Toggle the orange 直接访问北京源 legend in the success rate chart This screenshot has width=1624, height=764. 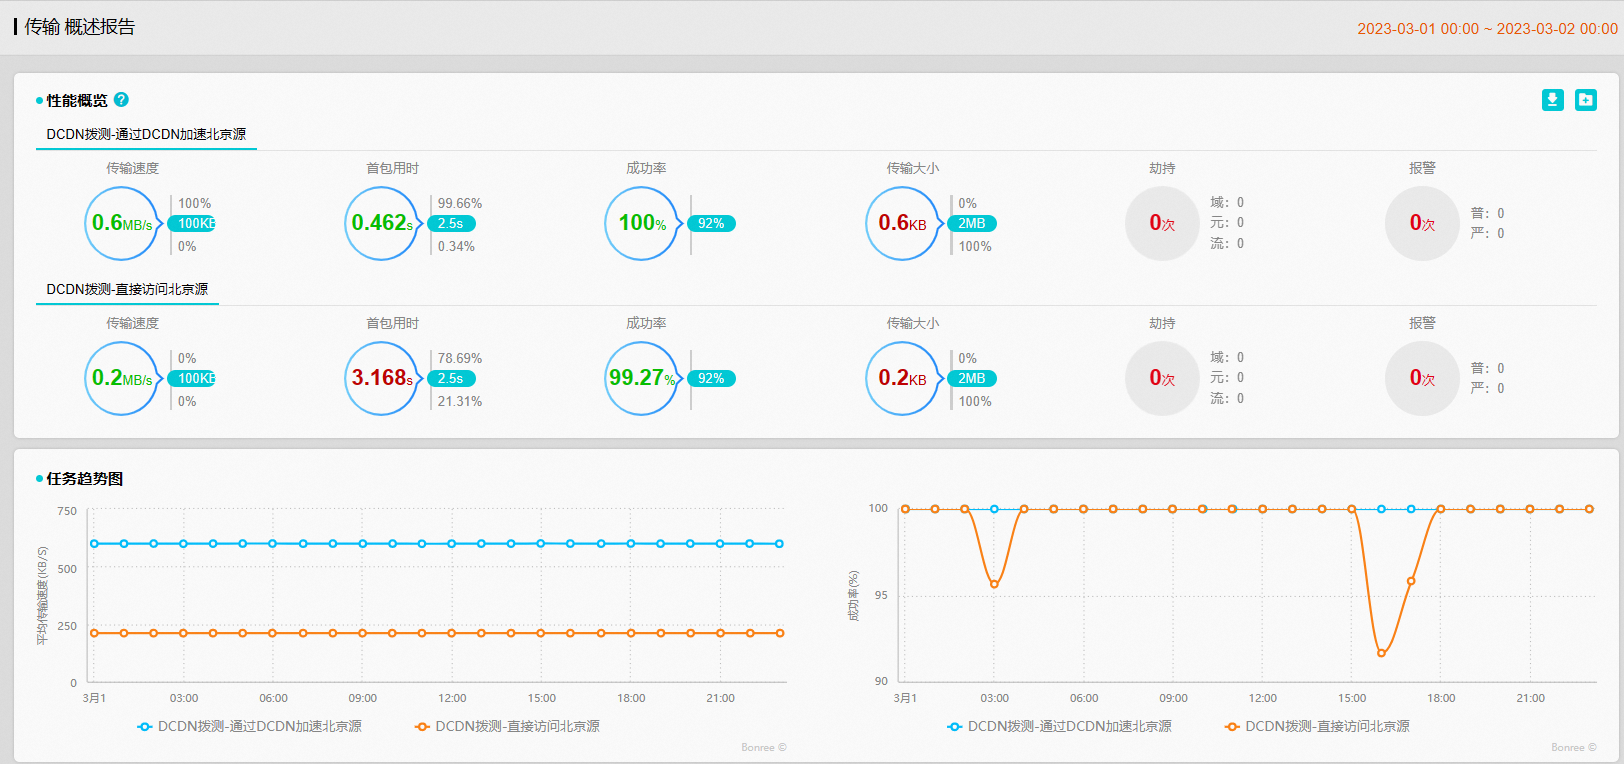1317,726
